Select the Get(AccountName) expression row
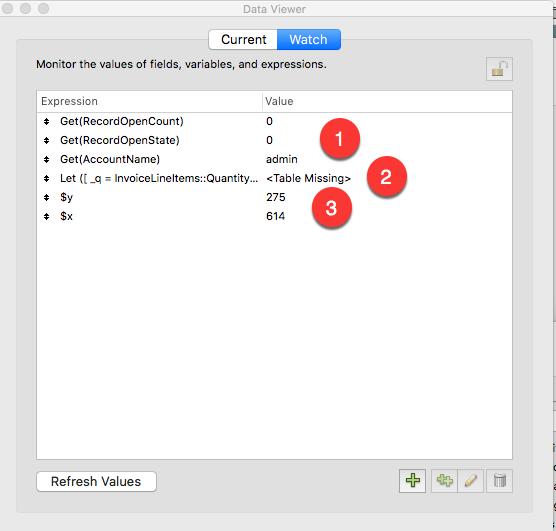The height and width of the screenshot is (531, 556). (274, 159)
